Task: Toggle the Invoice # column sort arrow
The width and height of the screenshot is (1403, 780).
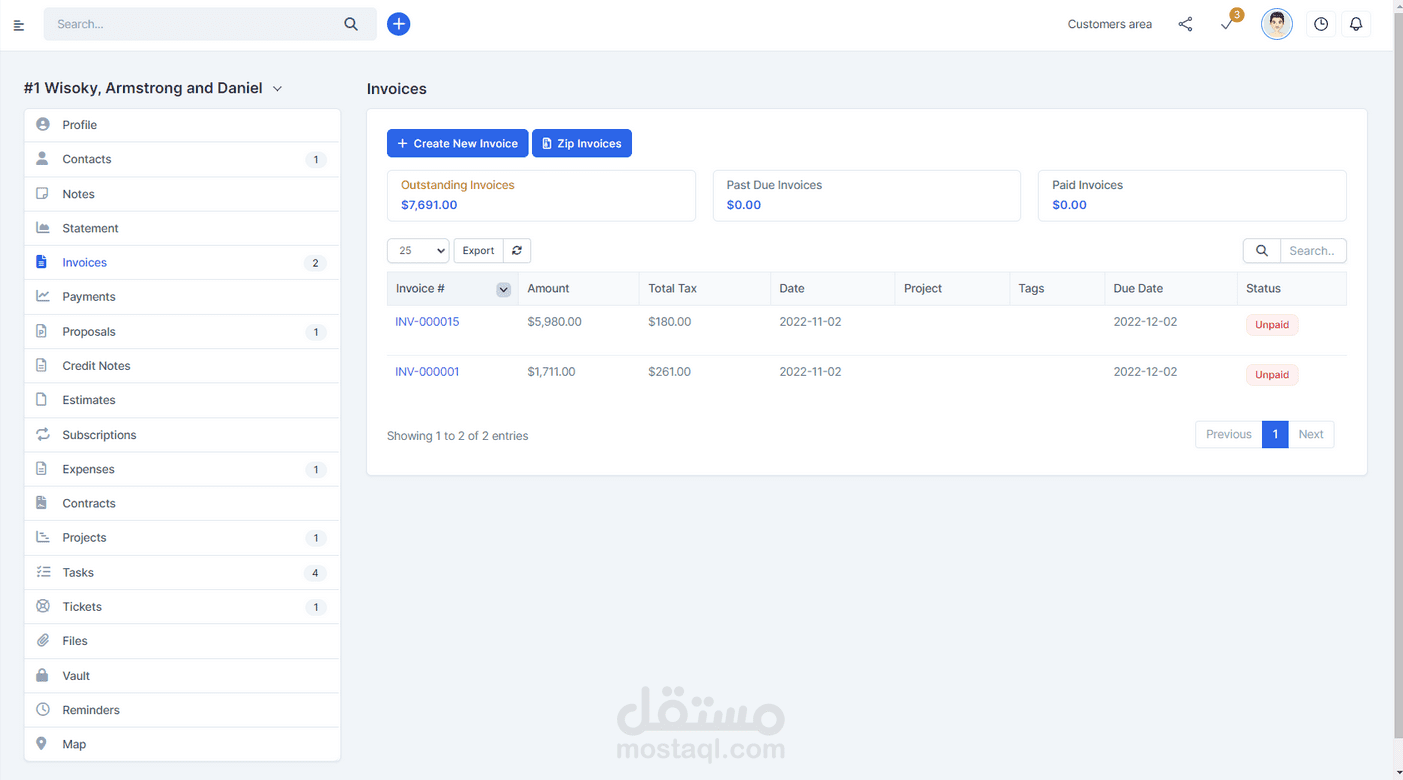Action: tap(504, 289)
